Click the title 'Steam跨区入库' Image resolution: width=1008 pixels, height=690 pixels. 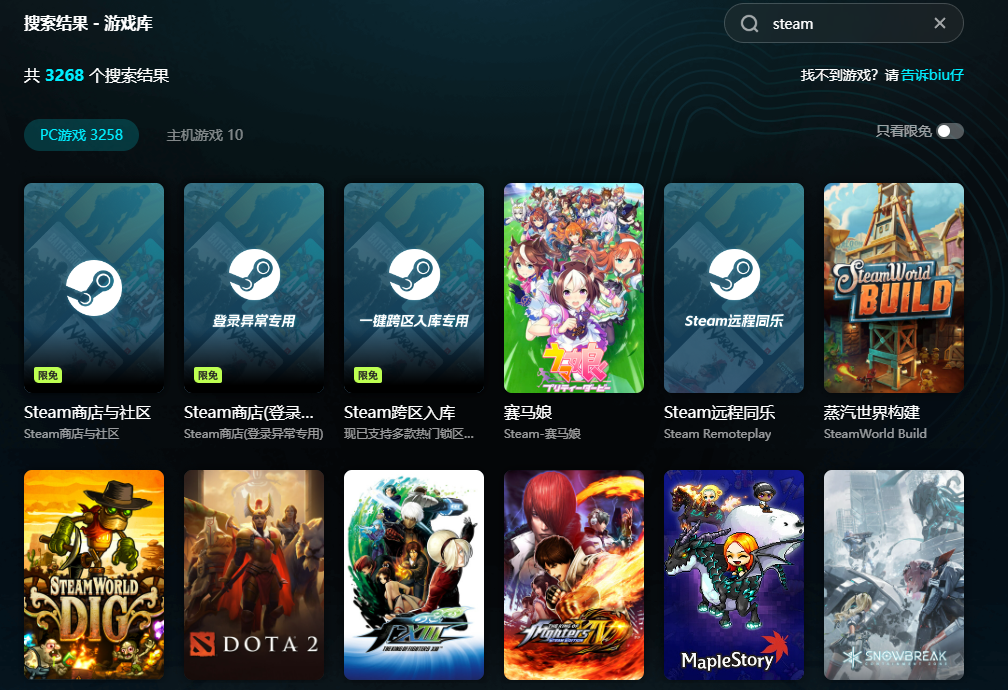400,412
